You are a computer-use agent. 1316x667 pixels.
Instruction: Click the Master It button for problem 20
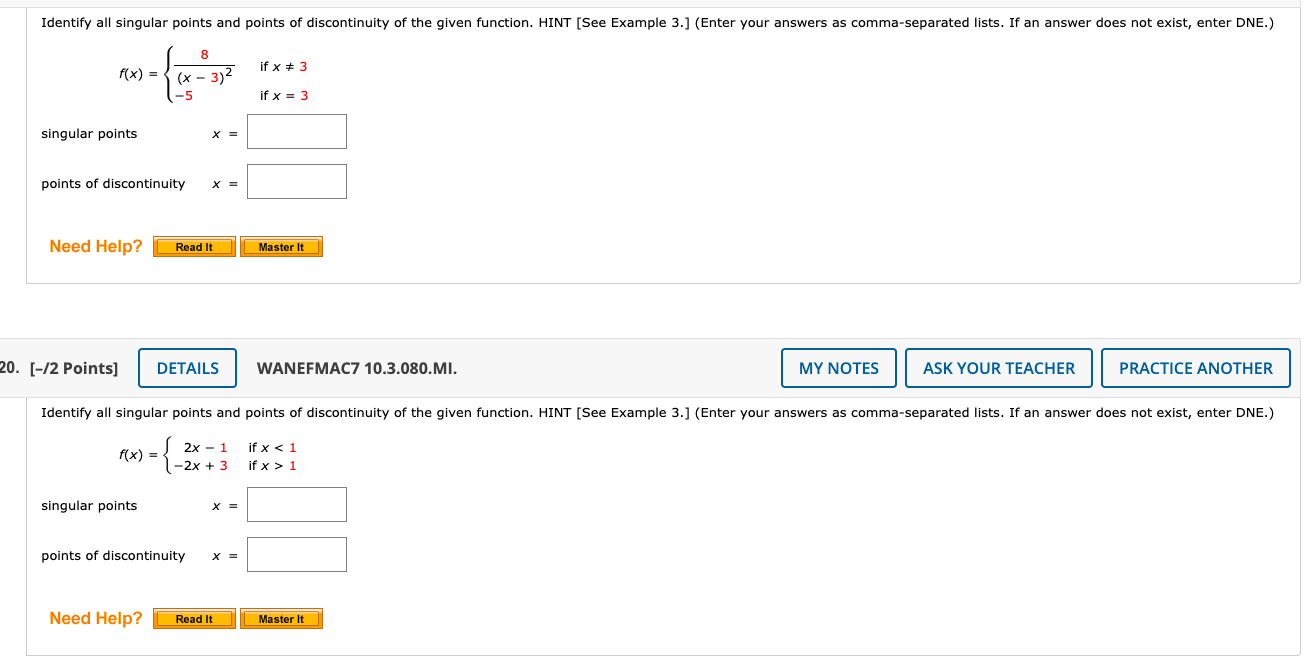click(x=281, y=618)
